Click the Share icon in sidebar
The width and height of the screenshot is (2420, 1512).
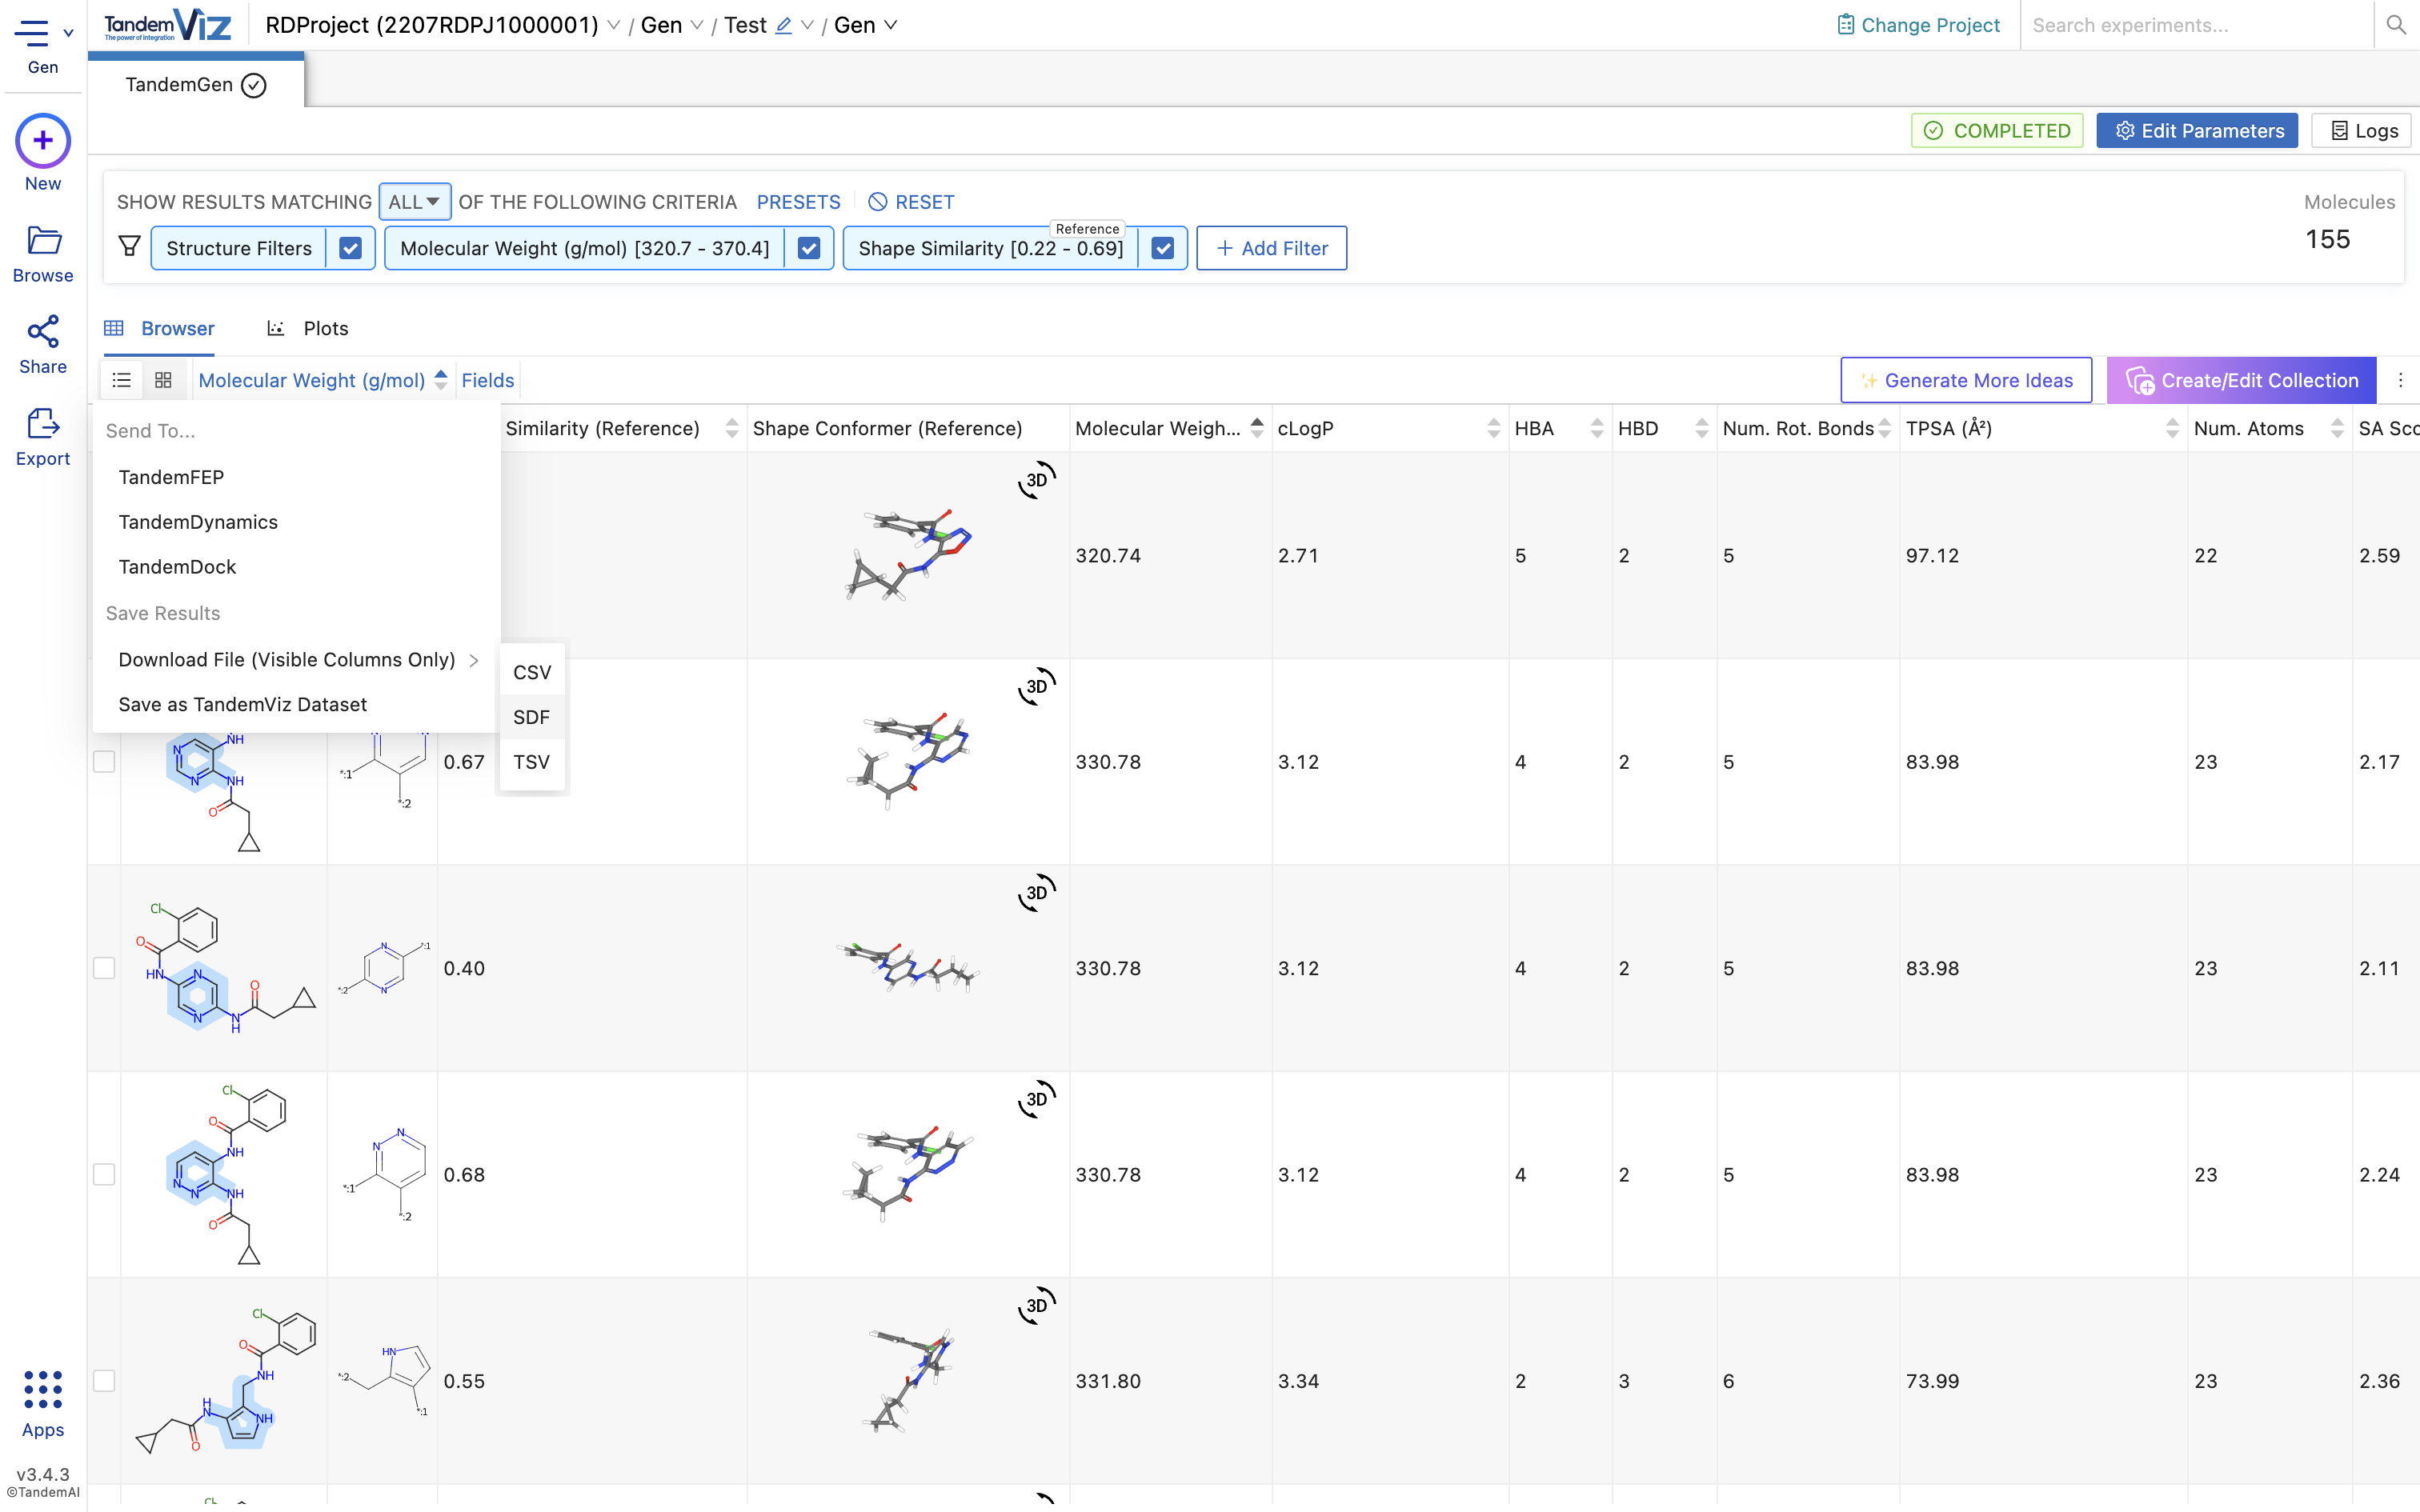[x=43, y=332]
